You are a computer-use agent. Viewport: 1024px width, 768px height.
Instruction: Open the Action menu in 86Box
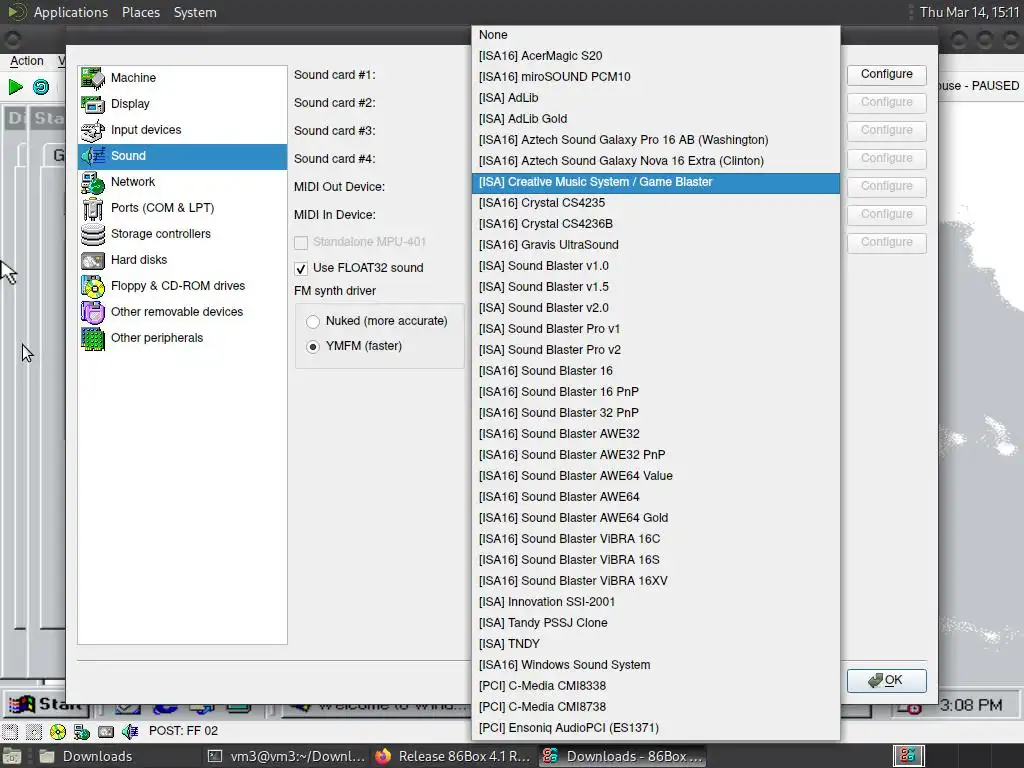click(x=27, y=61)
